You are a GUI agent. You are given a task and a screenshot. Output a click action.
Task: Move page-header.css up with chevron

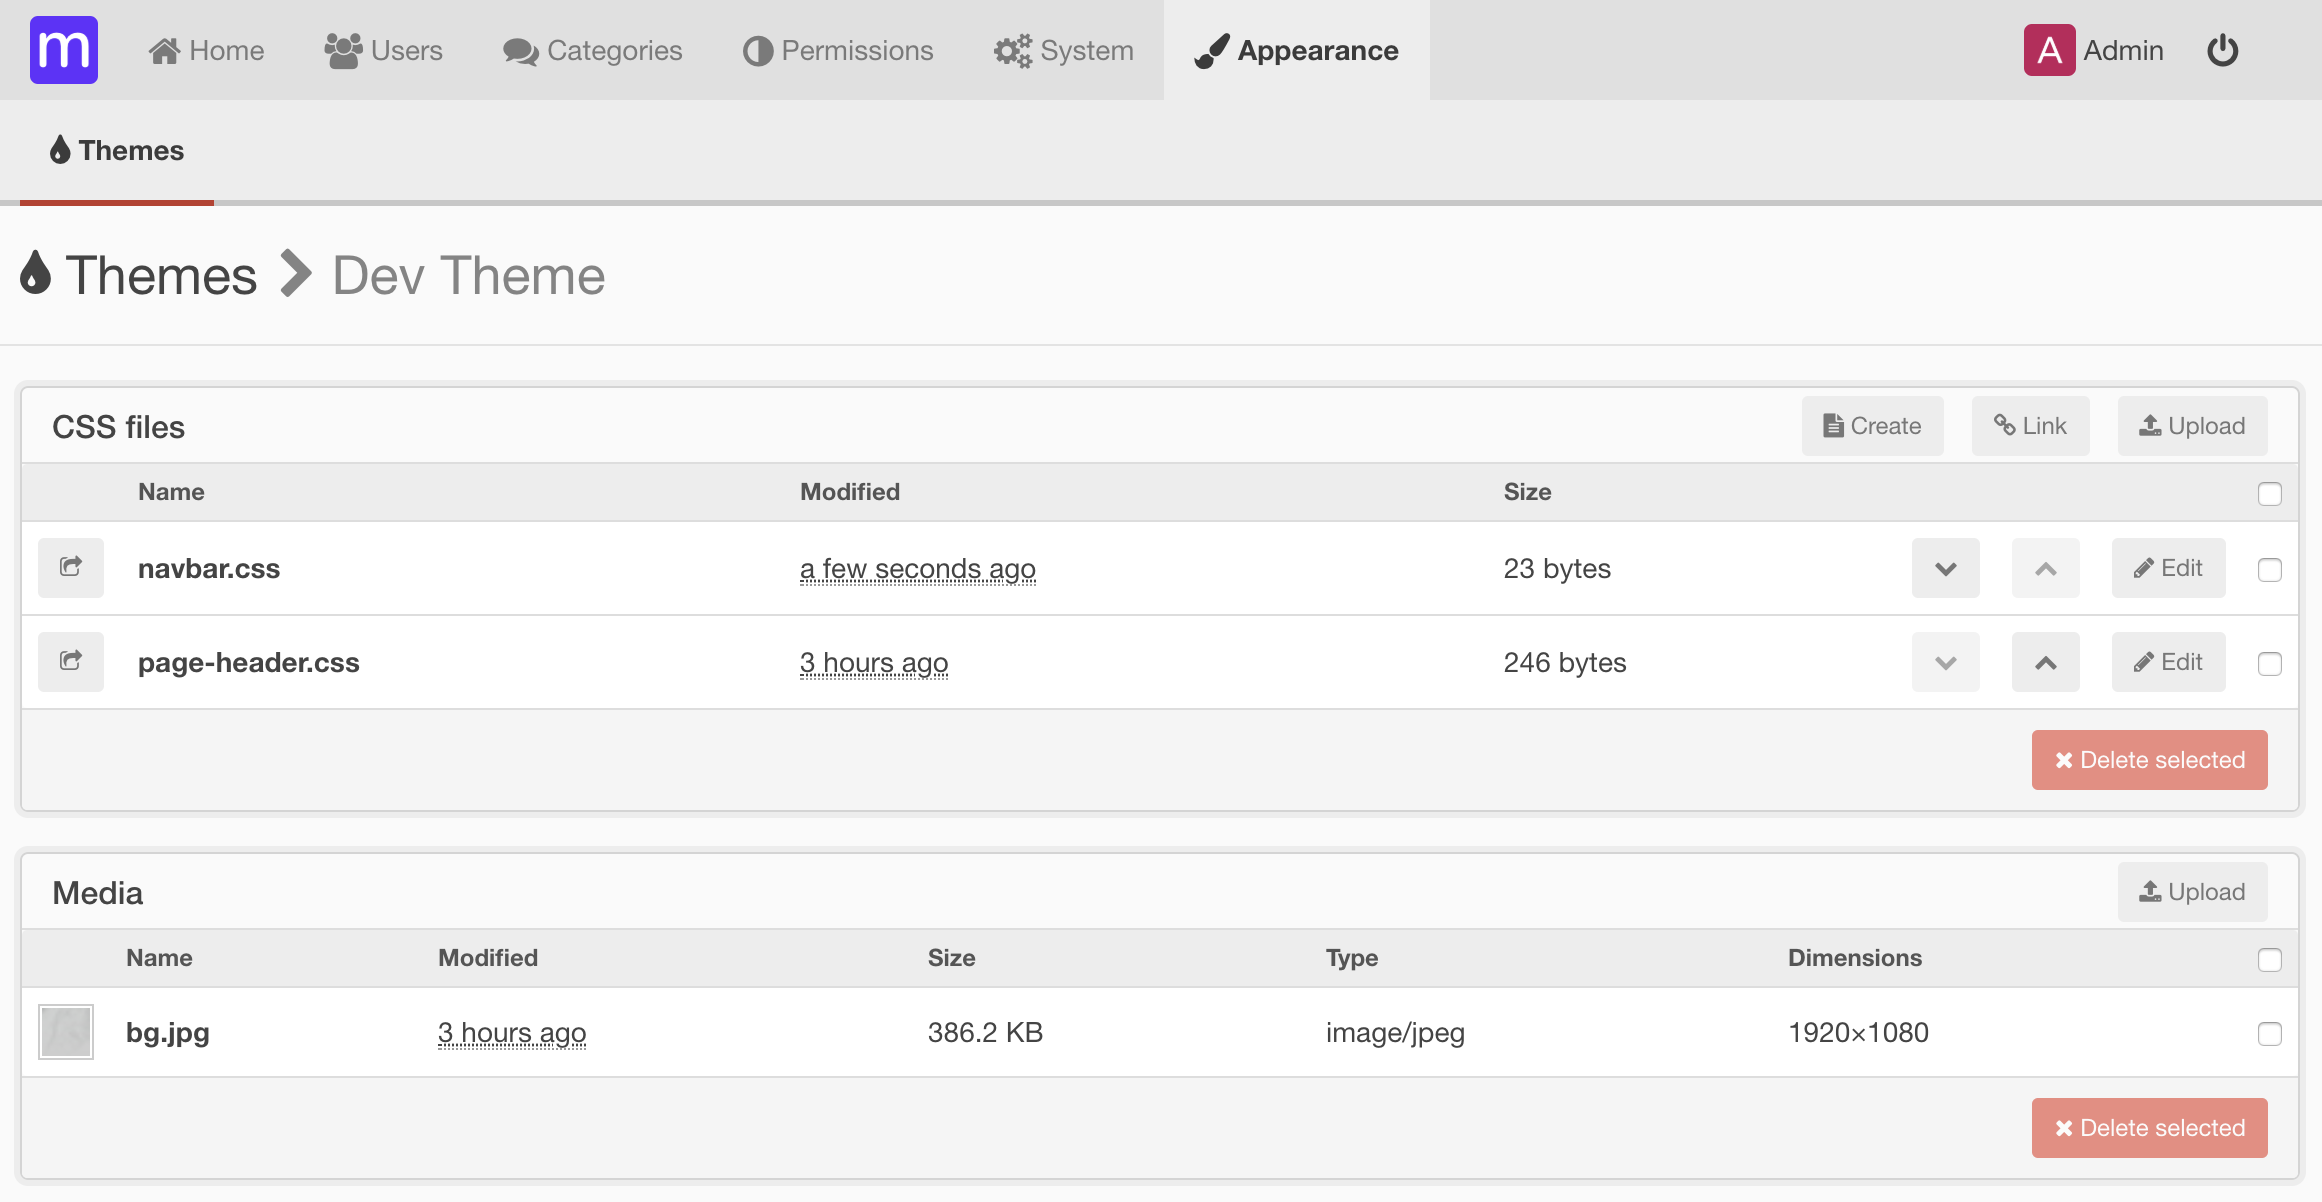click(2045, 662)
